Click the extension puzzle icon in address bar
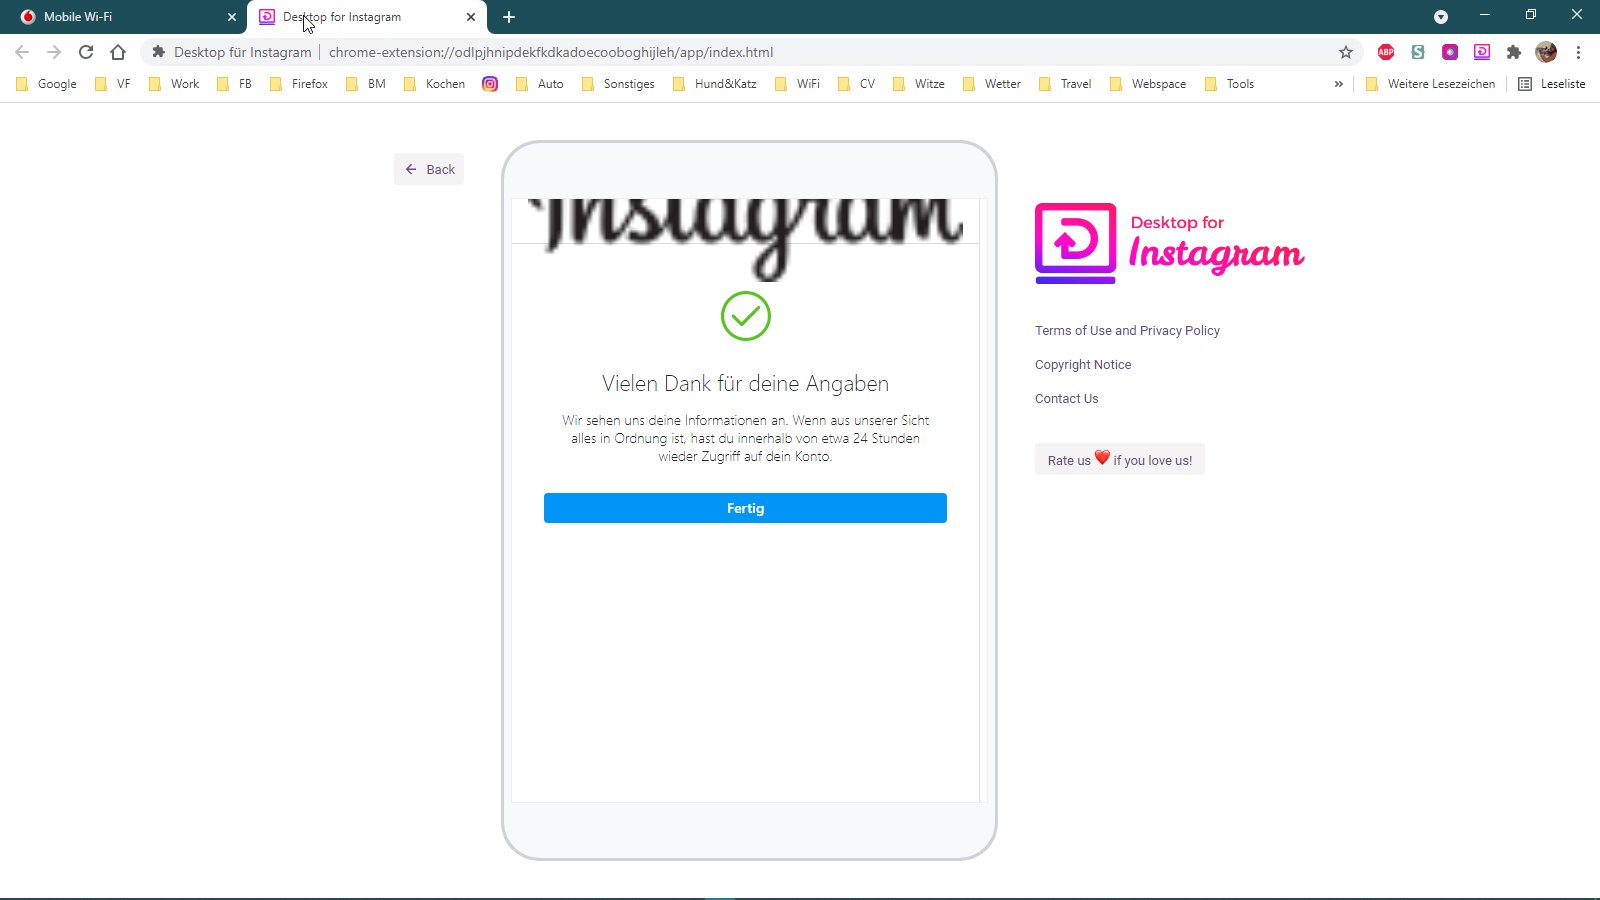This screenshot has height=900, width=1600. point(158,52)
